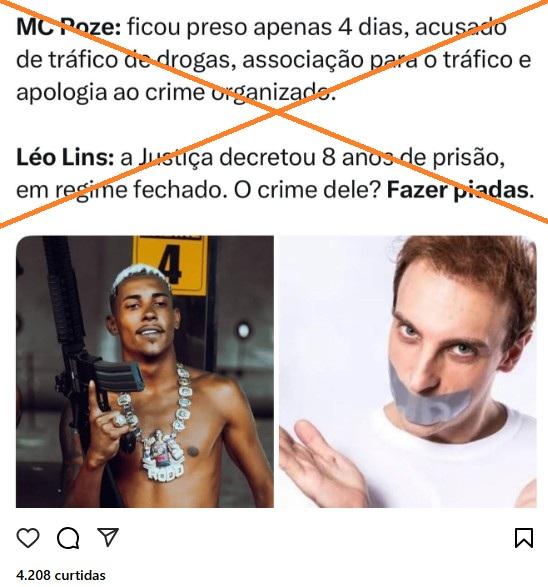The image size is (548, 587).
Task: Click the bold "MC Poze:" text
Action: (69, 27)
